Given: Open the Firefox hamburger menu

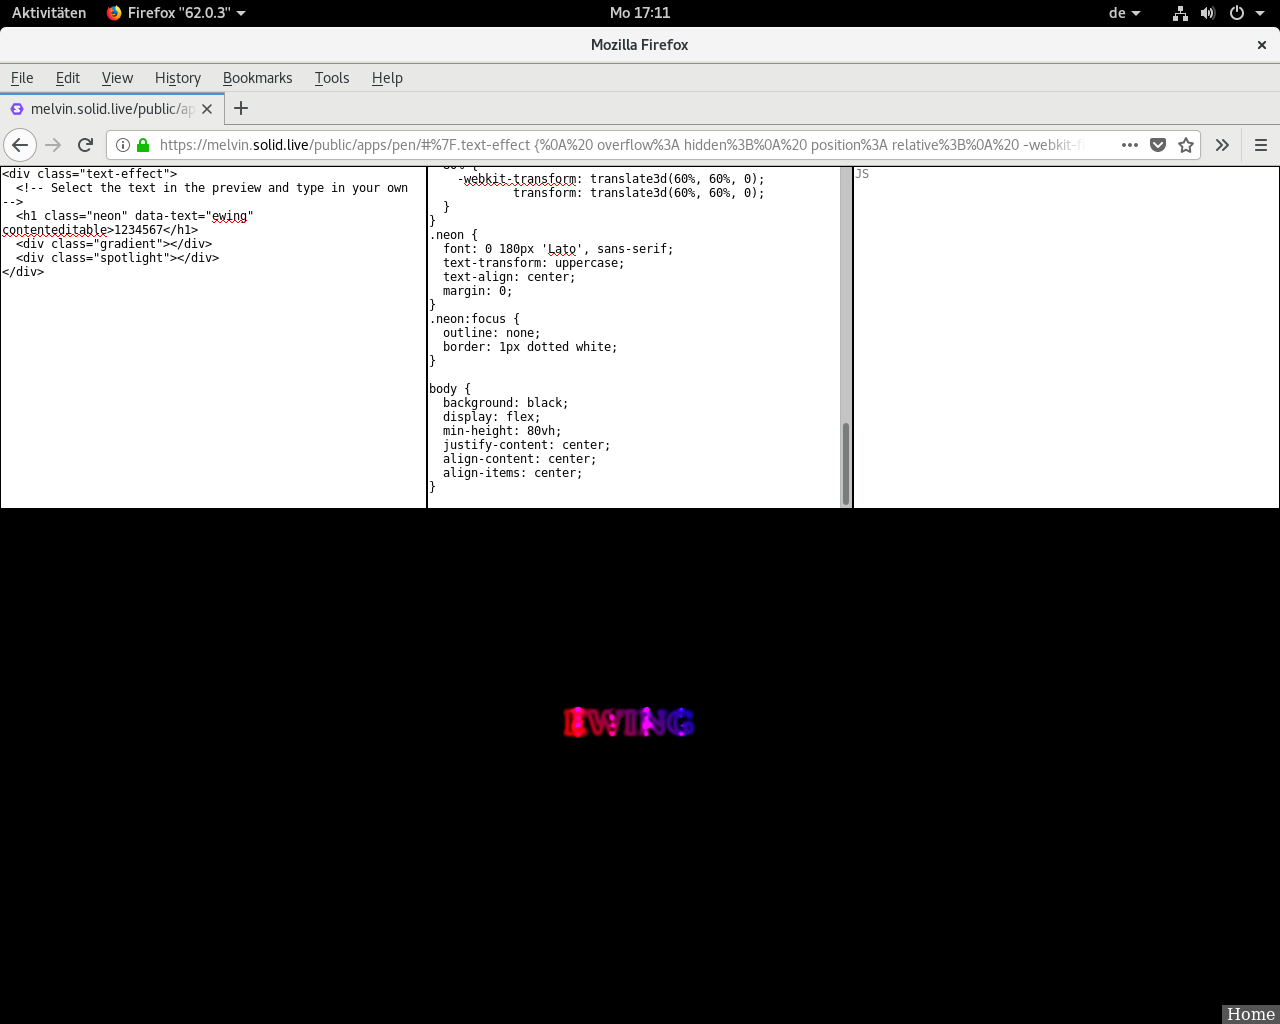Looking at the screenshot, I should click(1260, 145).
